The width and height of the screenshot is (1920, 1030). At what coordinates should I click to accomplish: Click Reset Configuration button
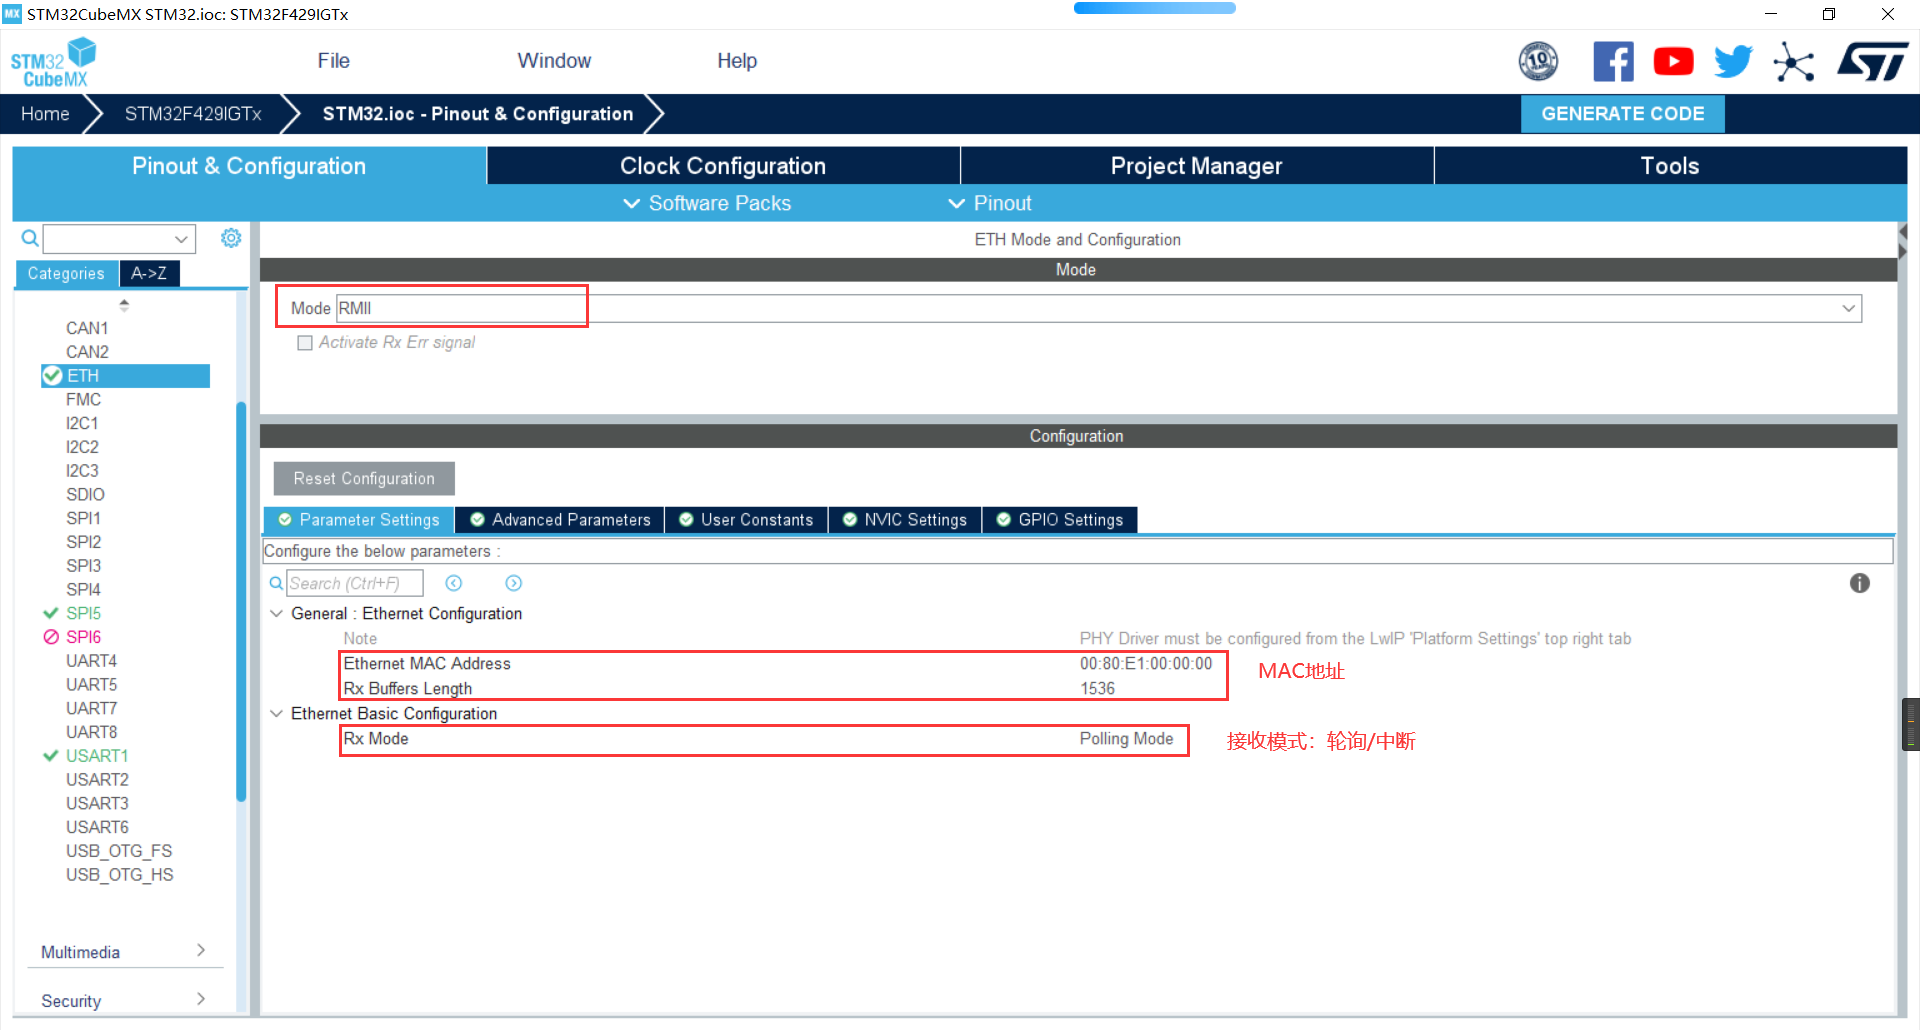pyautogui.click(x=364, y=478)
